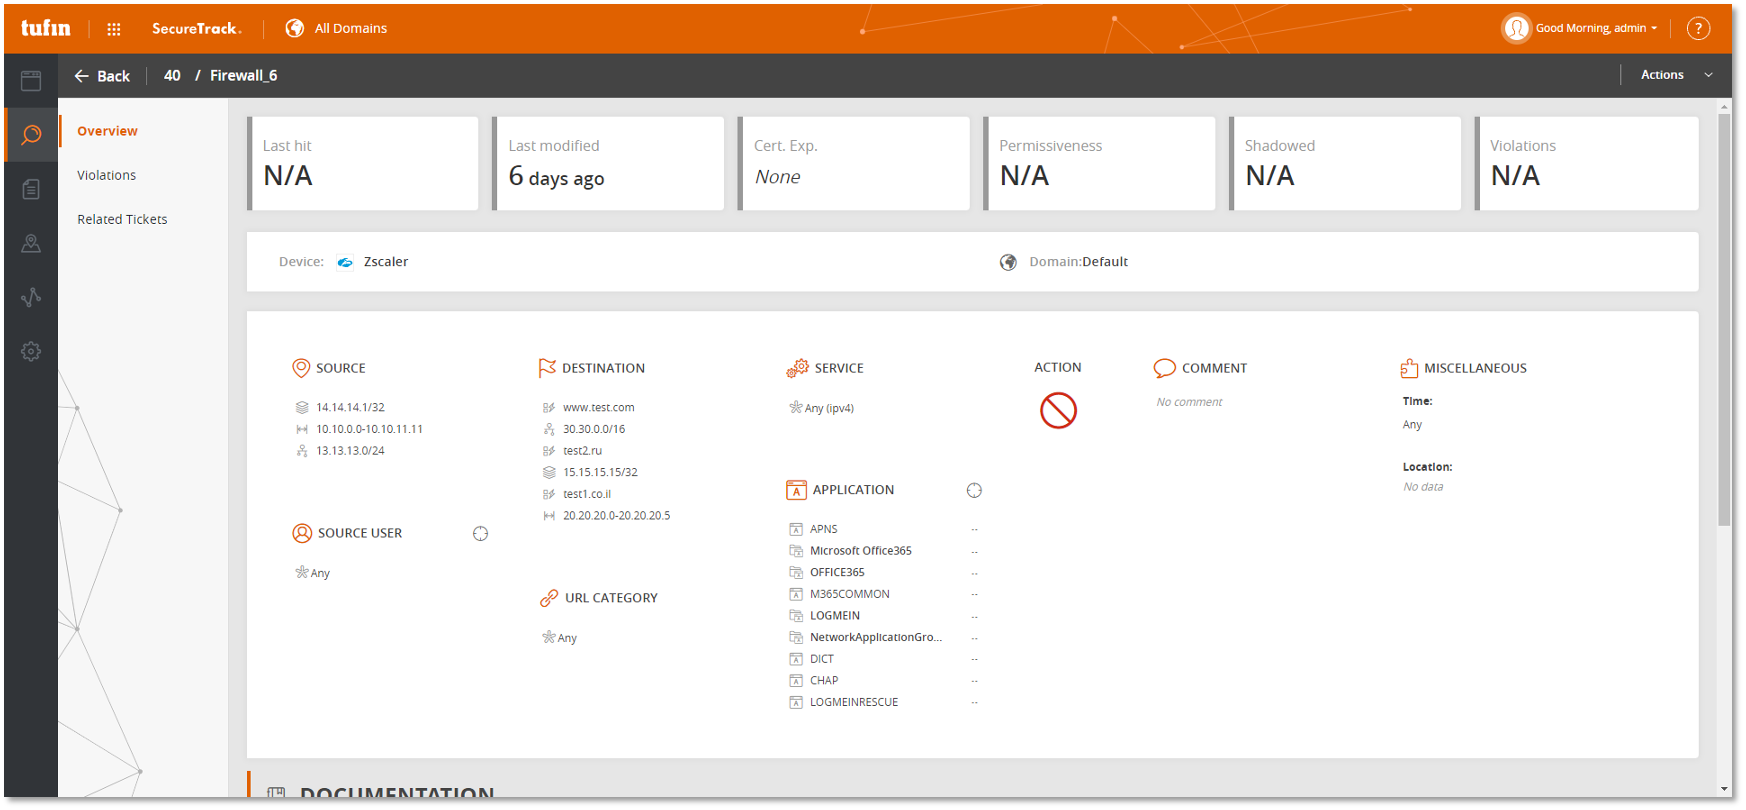This screenshot has height=810, width=1746.
Task: Click the Tufin logo
Action: 46,28
